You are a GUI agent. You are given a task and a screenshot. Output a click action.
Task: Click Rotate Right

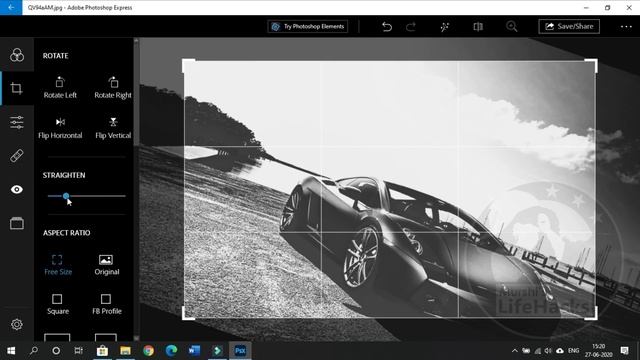[x=113, y=88]
